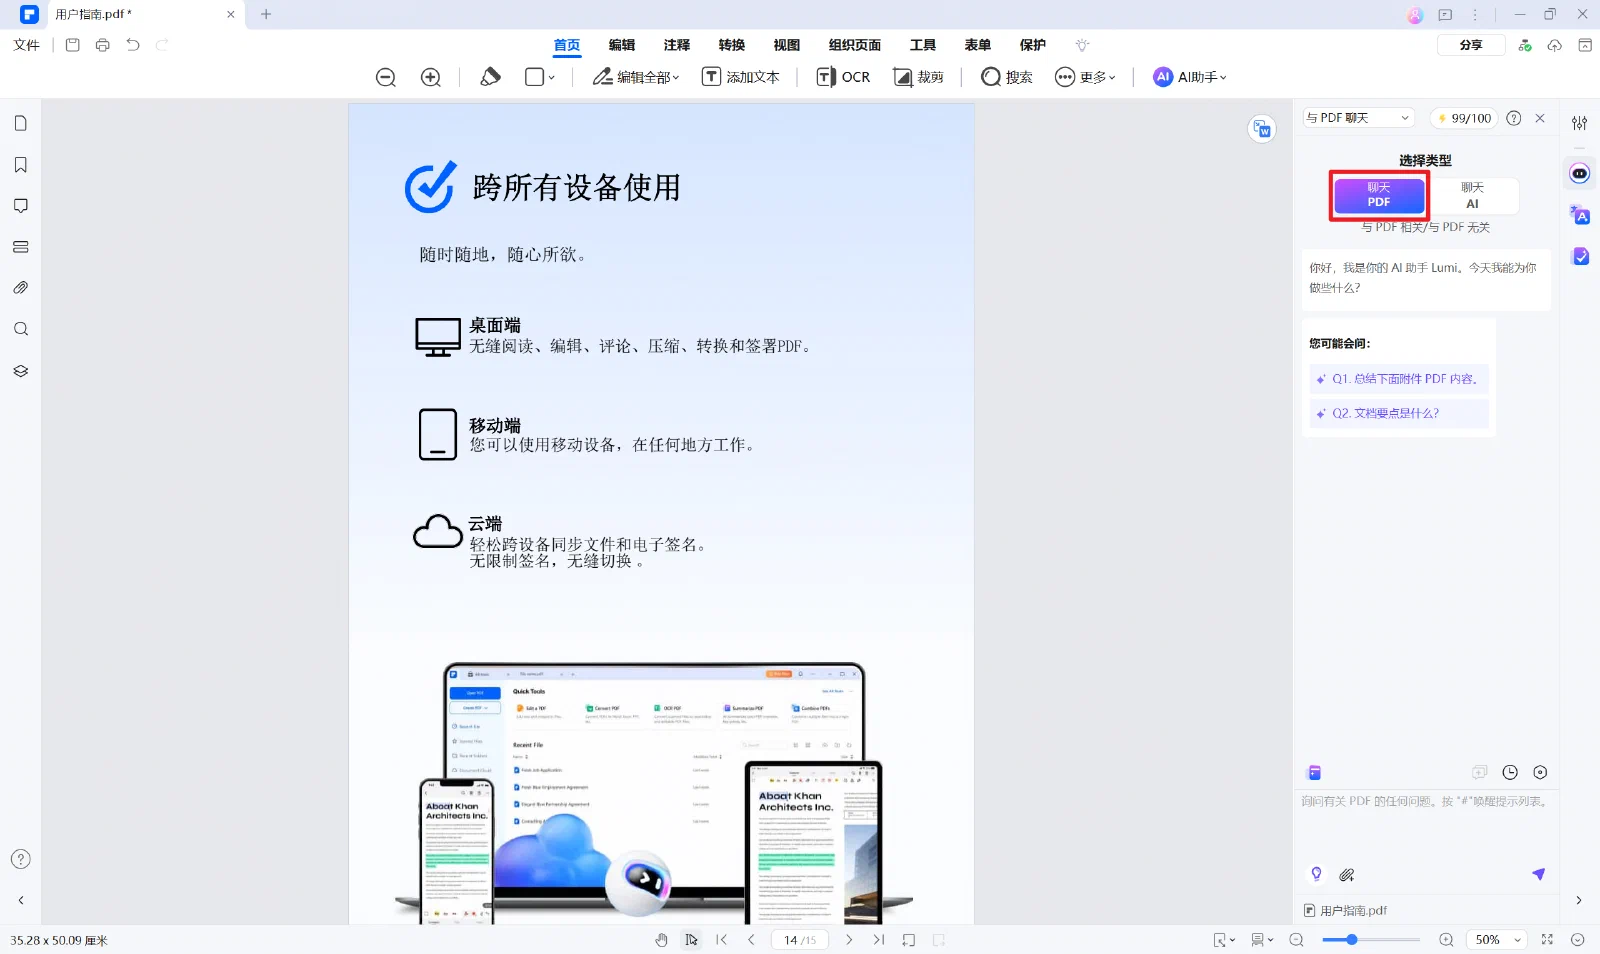
Task: Go to the first page
Action: point(722,940)
